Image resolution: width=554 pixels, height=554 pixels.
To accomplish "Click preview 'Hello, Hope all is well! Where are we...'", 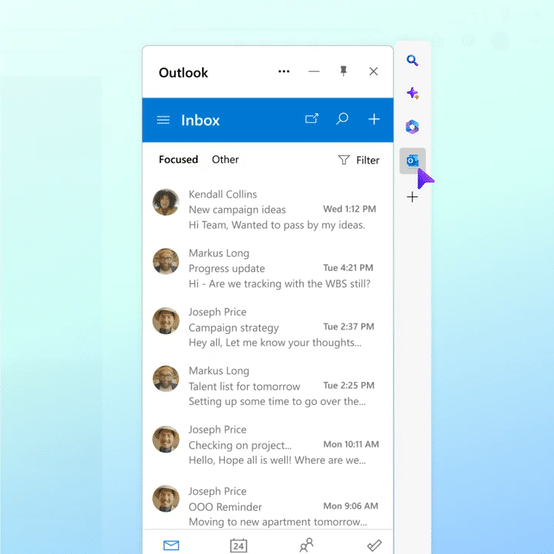I will [x=277, y=460].
